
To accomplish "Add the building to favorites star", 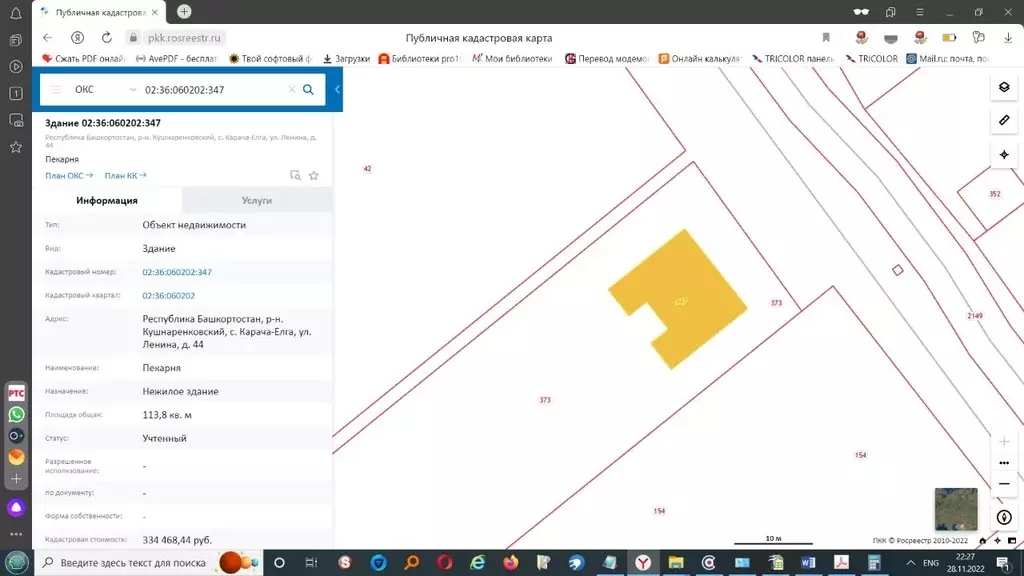I will coord(314,175).
